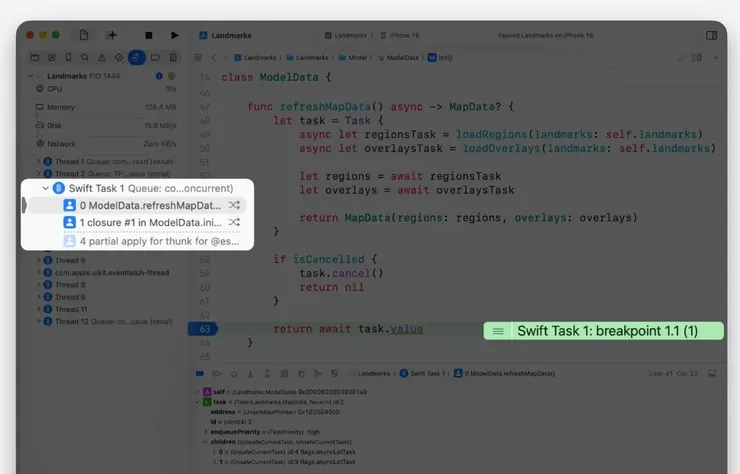Image resolution: width=740 pixels, height=474 pixels.
Task: Expand Thread 6 in debug navigator
Action: pos(39,260)
